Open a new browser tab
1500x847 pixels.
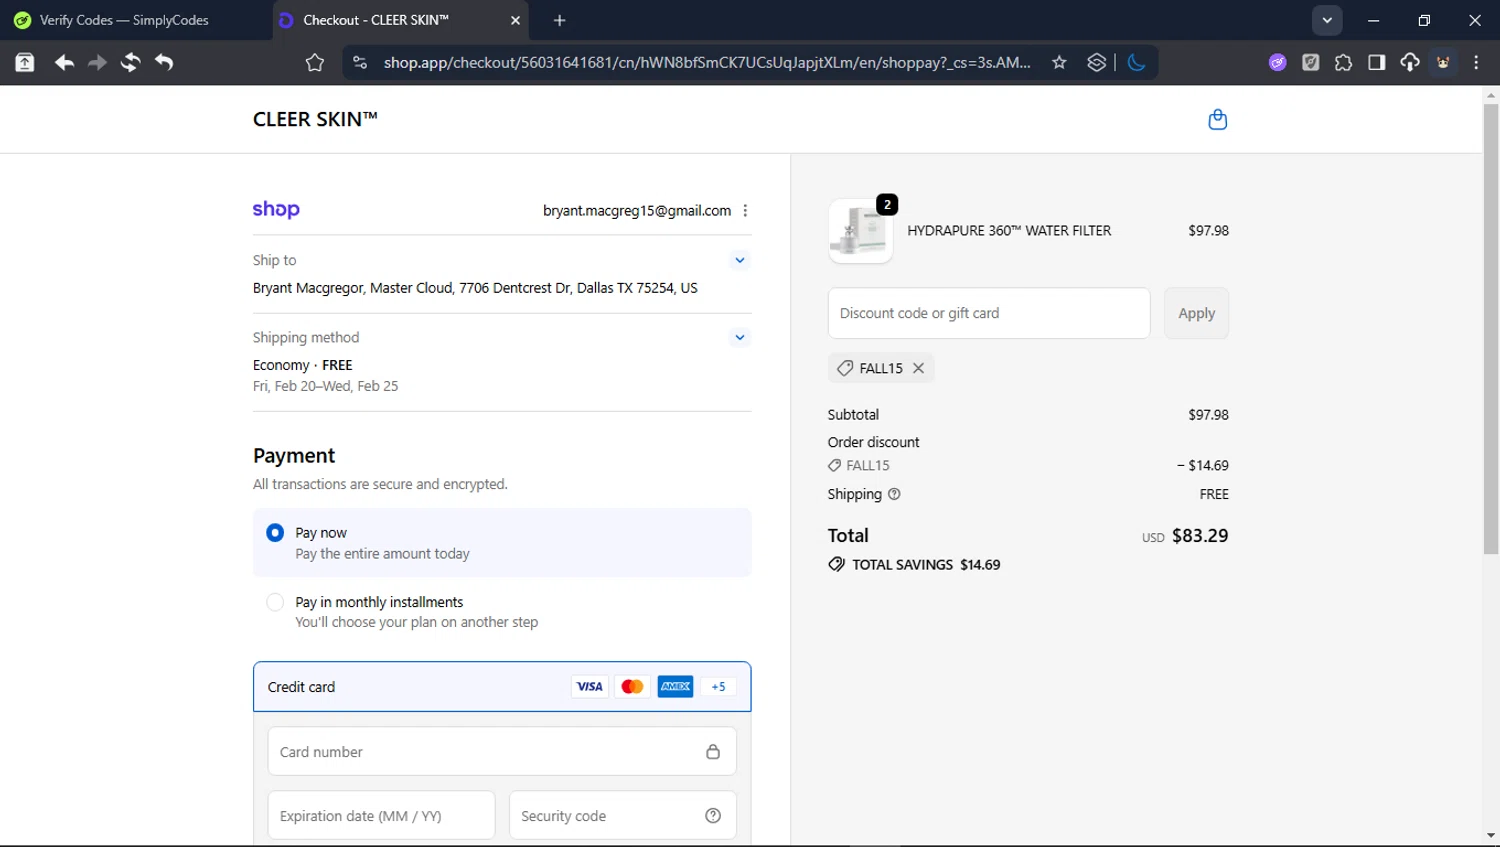560,20
